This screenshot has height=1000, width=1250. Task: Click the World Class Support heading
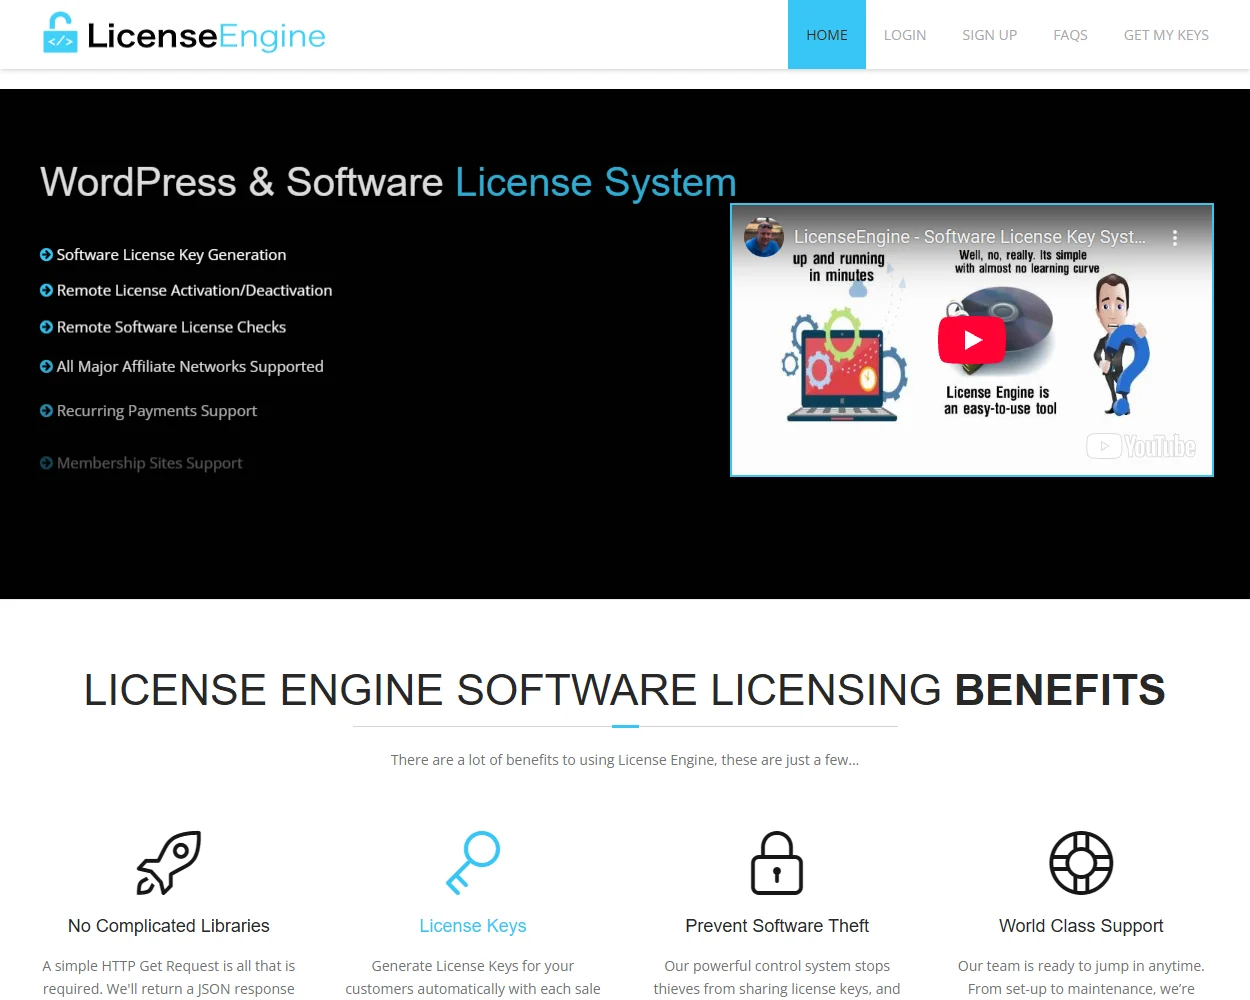1081,926
